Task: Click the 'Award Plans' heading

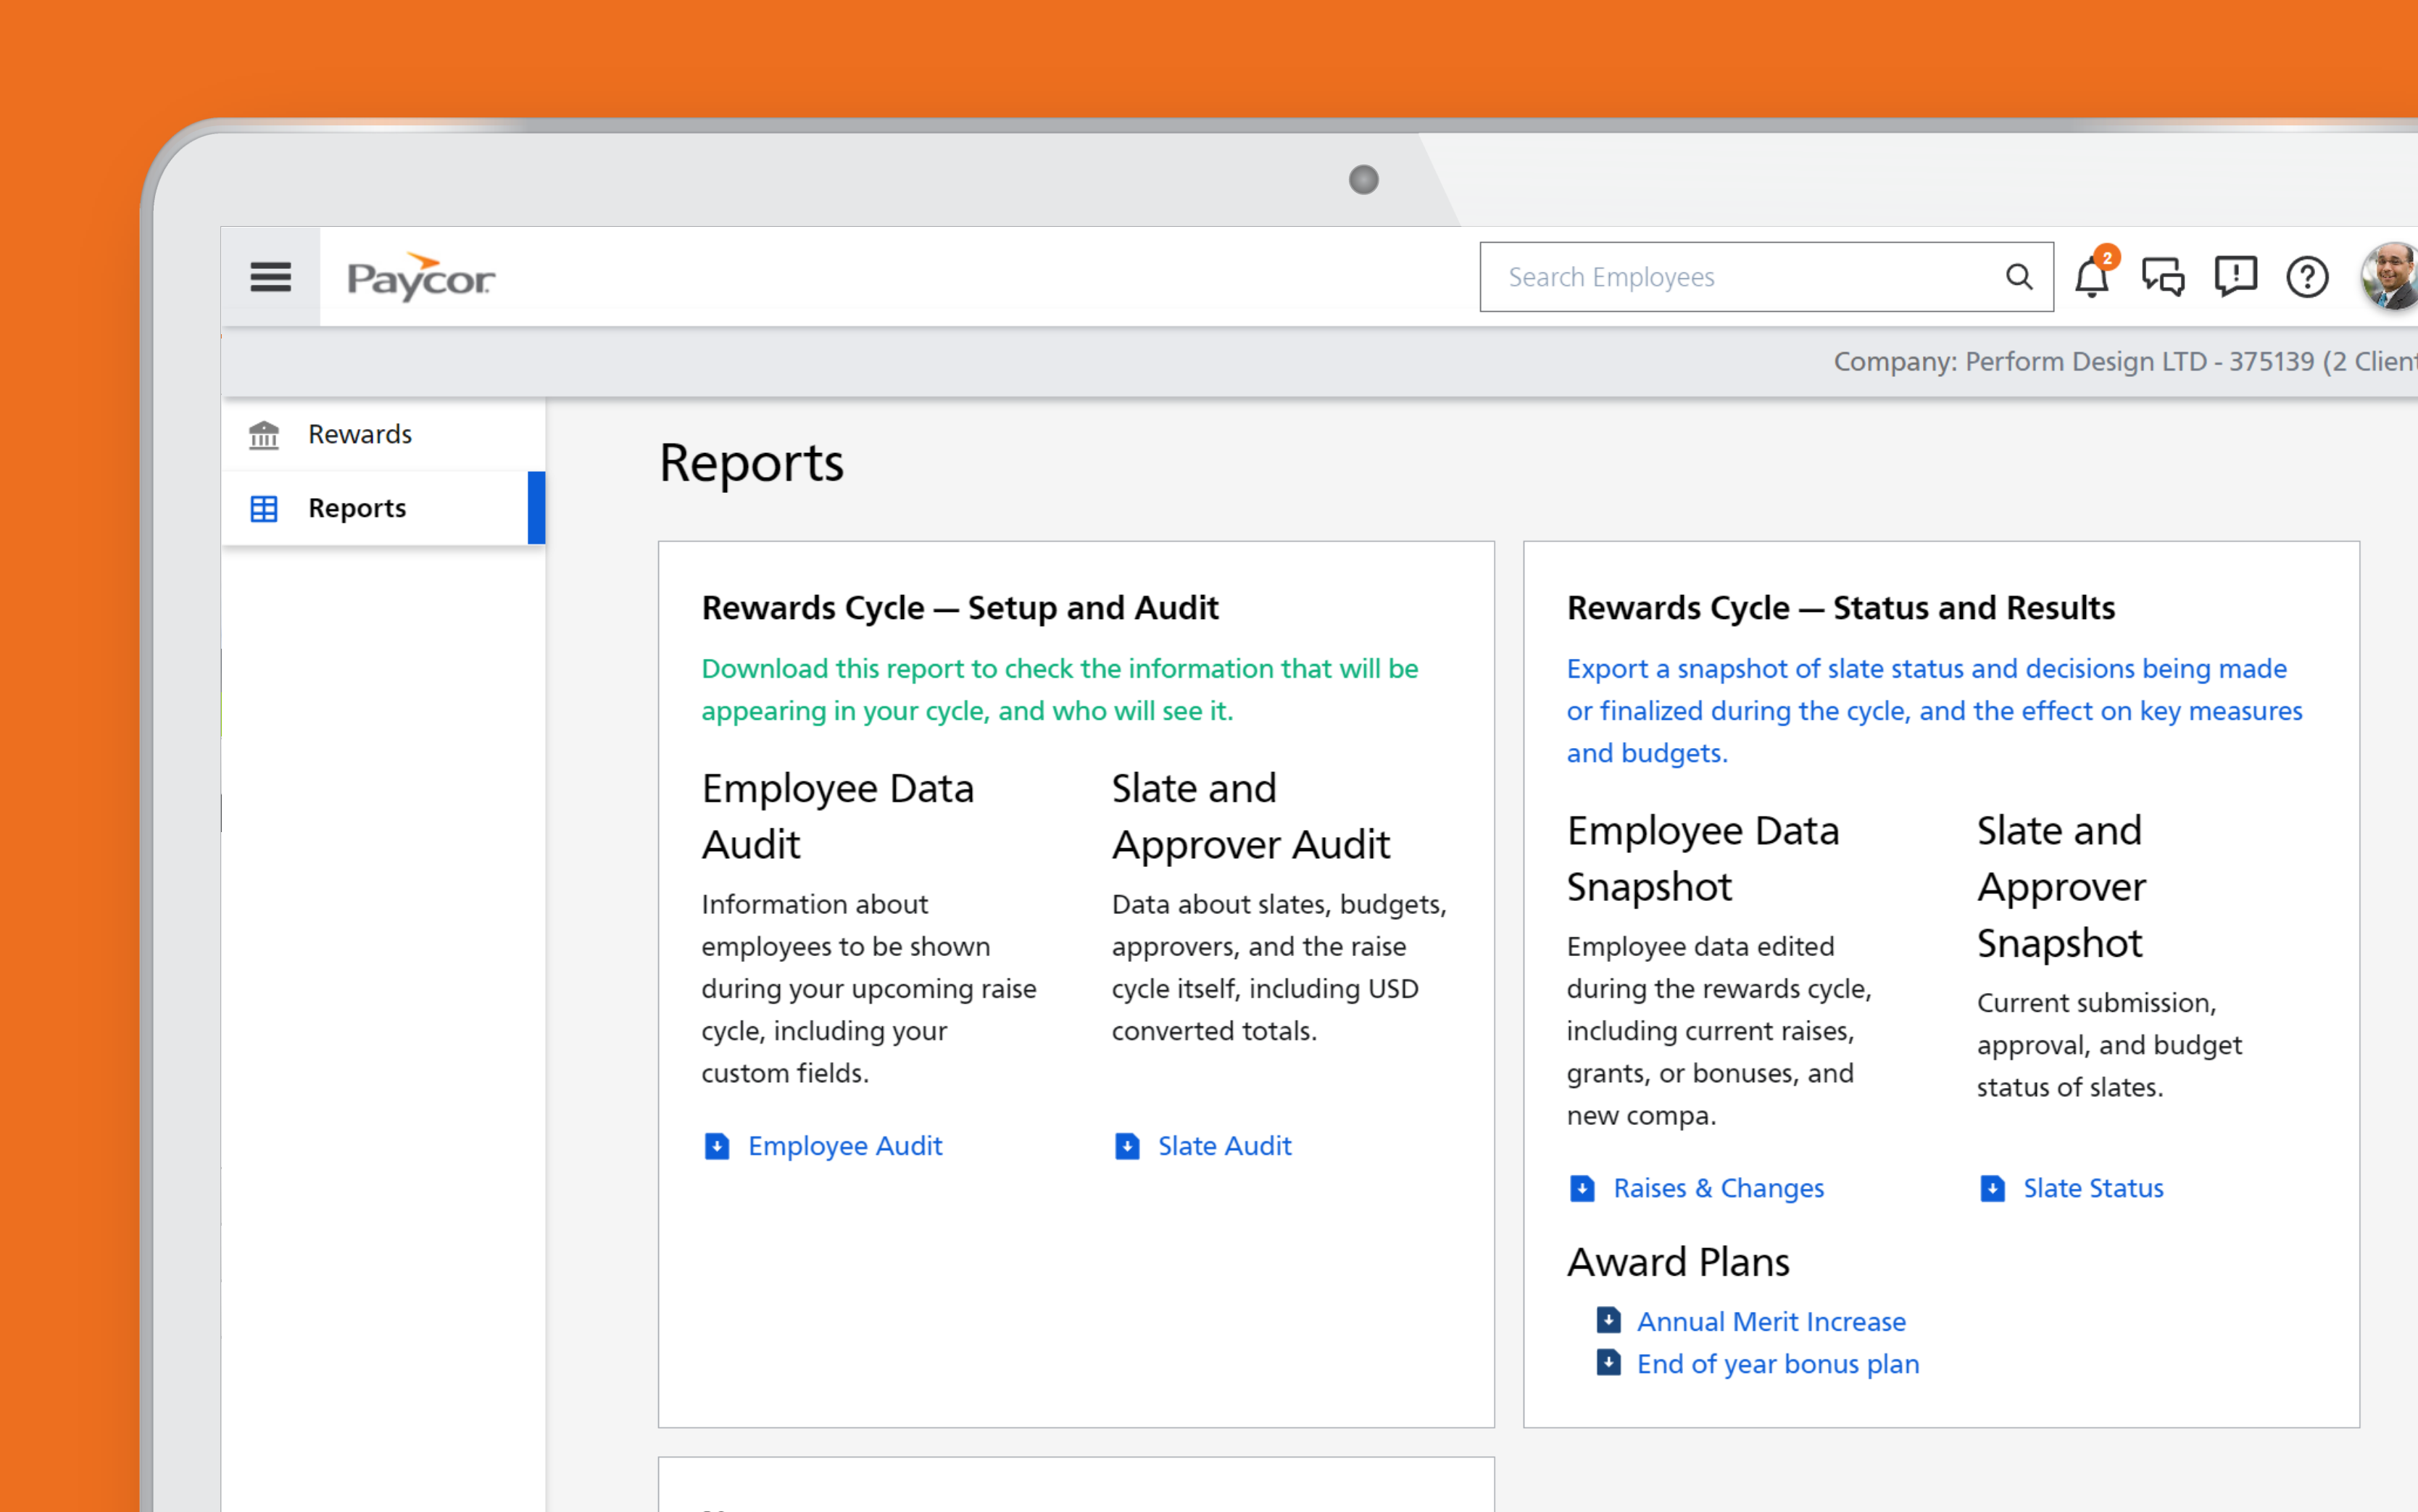Action: pos(1678,1262)
